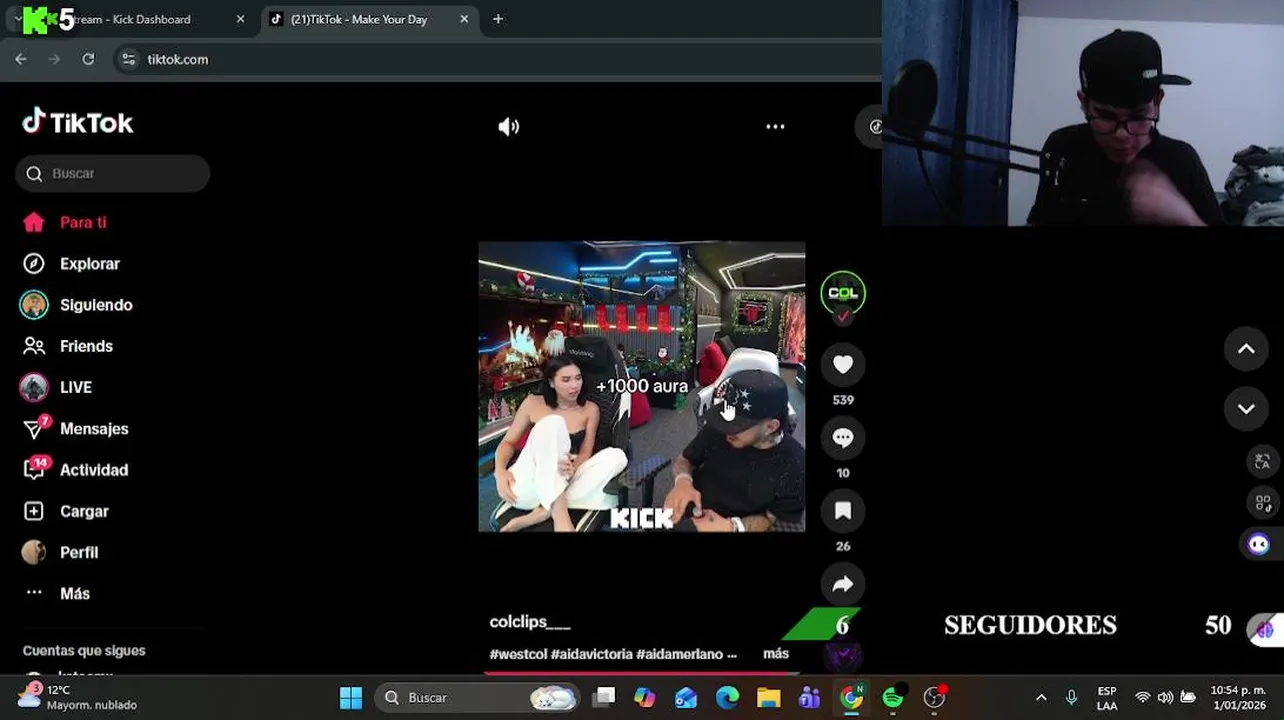This screenshot has height=720, width=1284.
Task: Open File Explorer from the taskbar
Action: (768, 698)
